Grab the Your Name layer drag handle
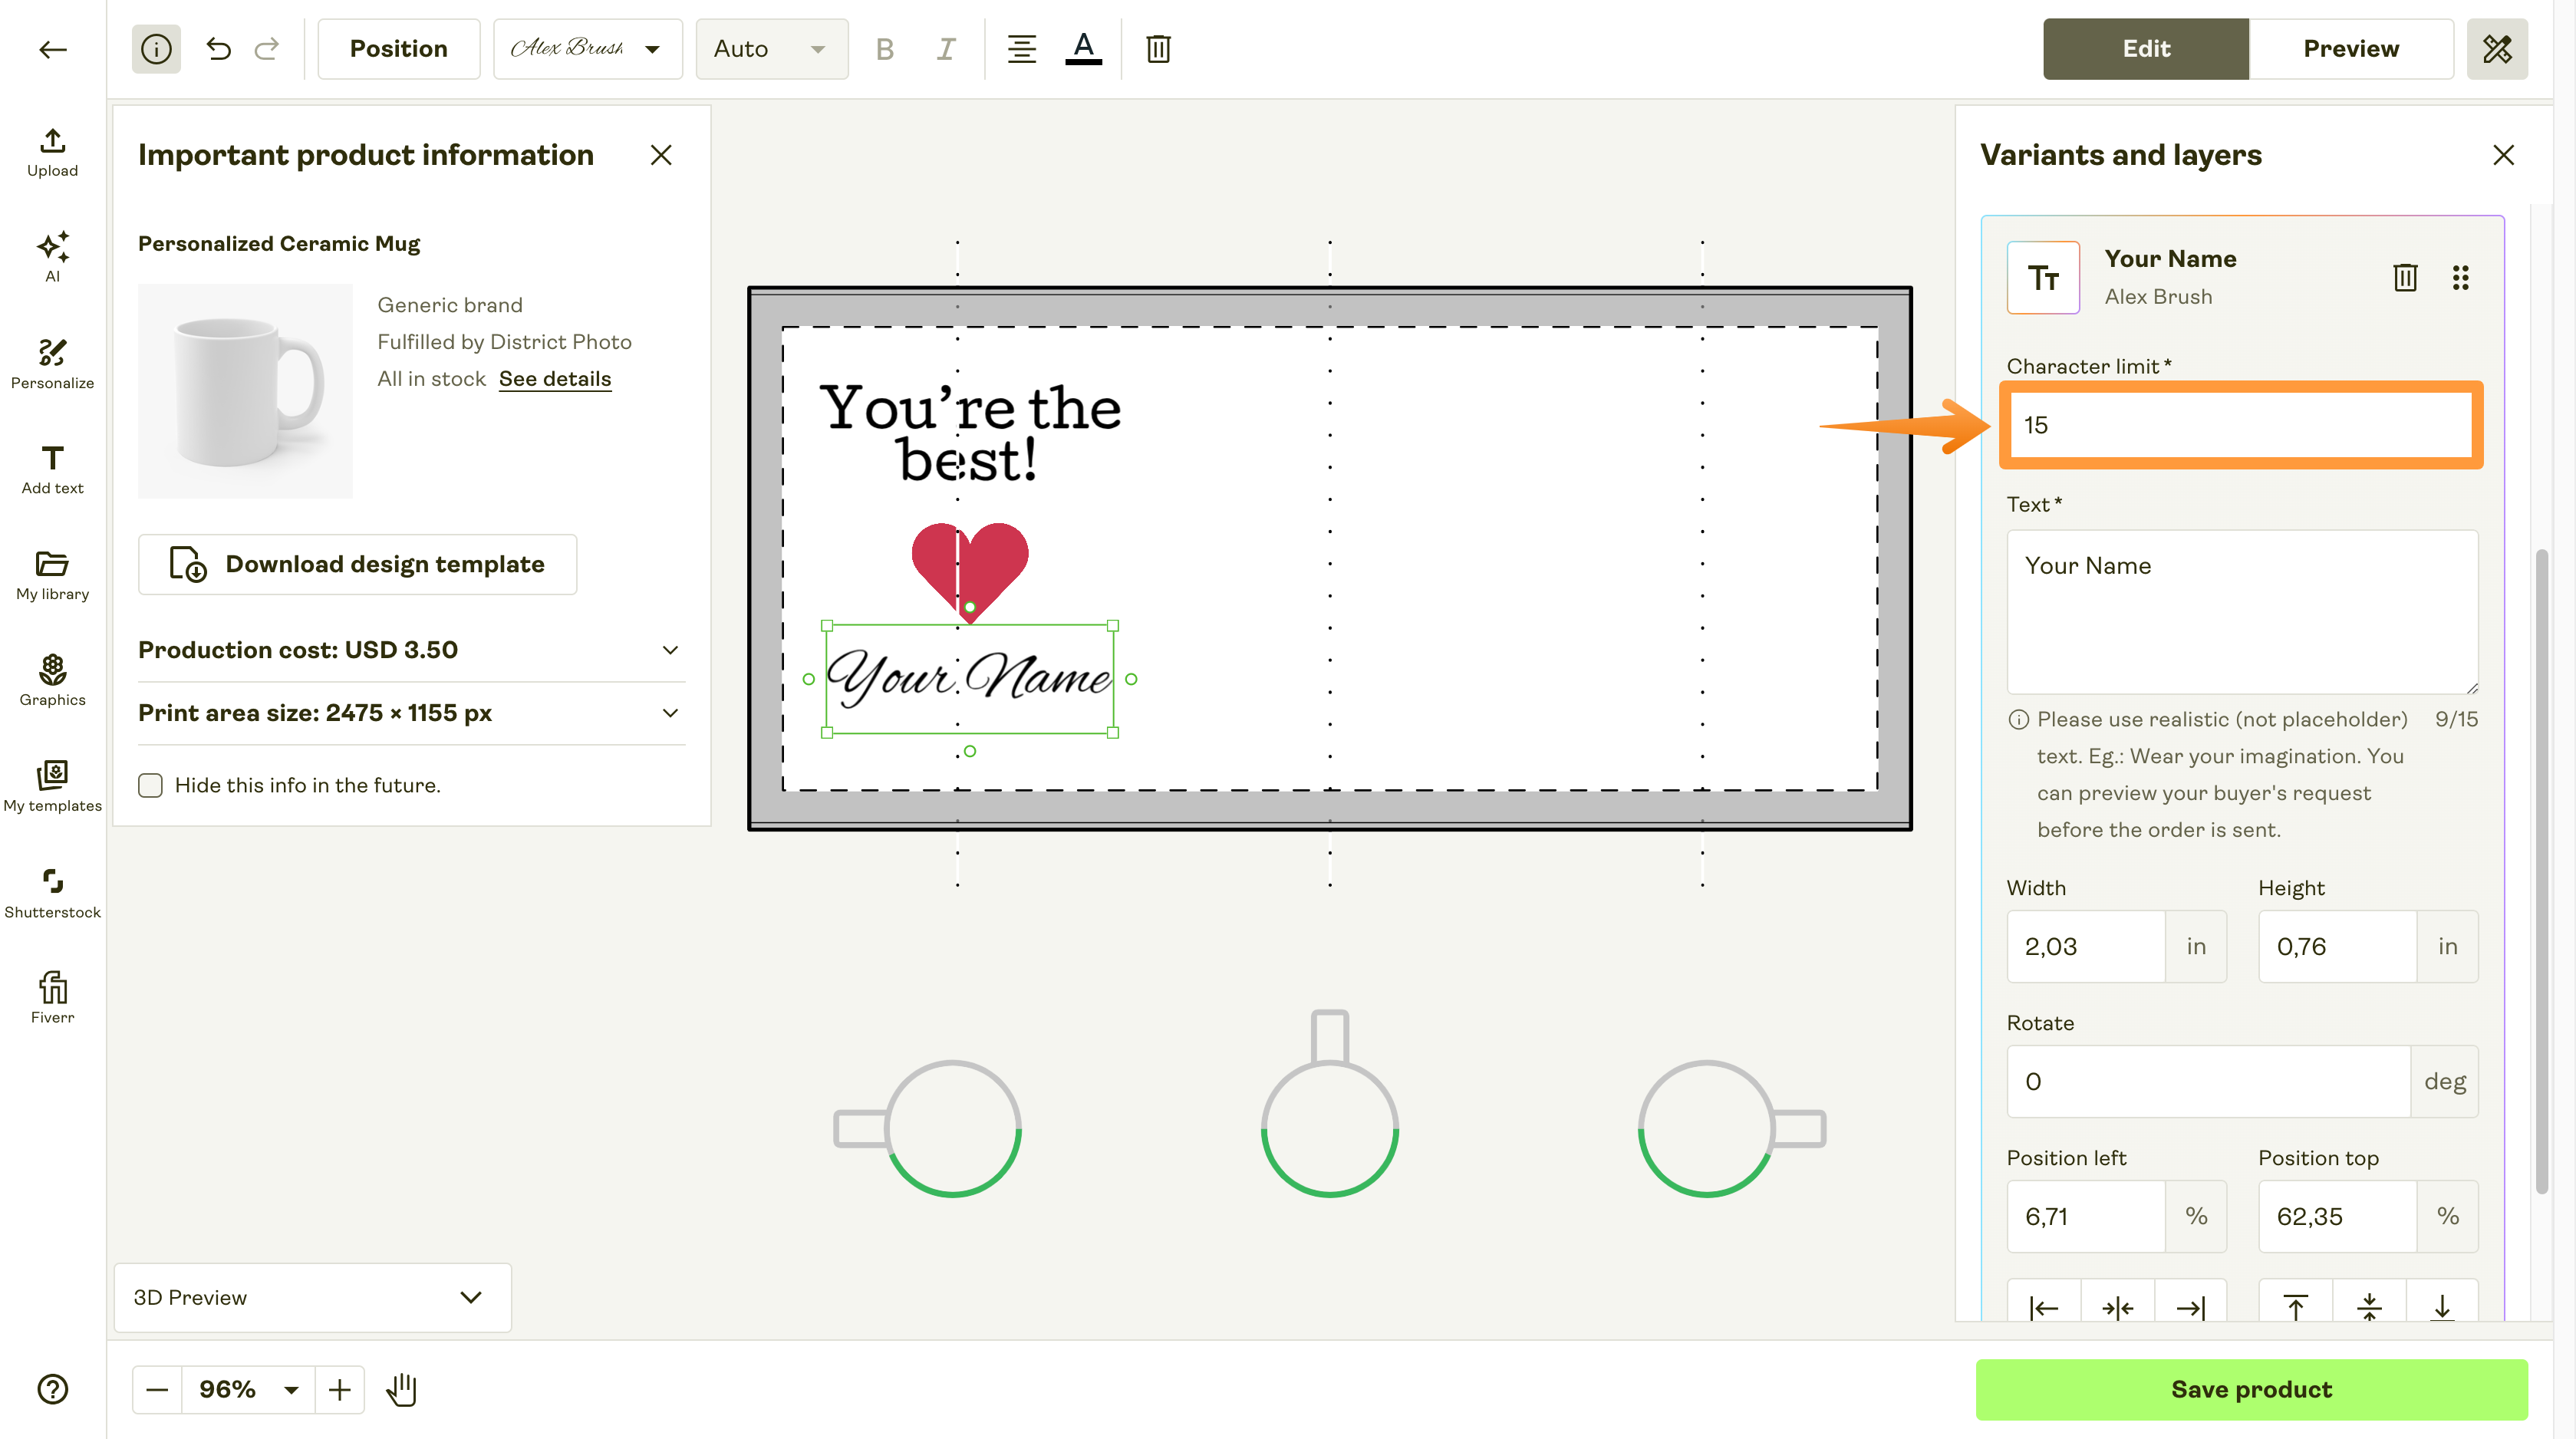The image size is (2576, 1439). 2460,278
